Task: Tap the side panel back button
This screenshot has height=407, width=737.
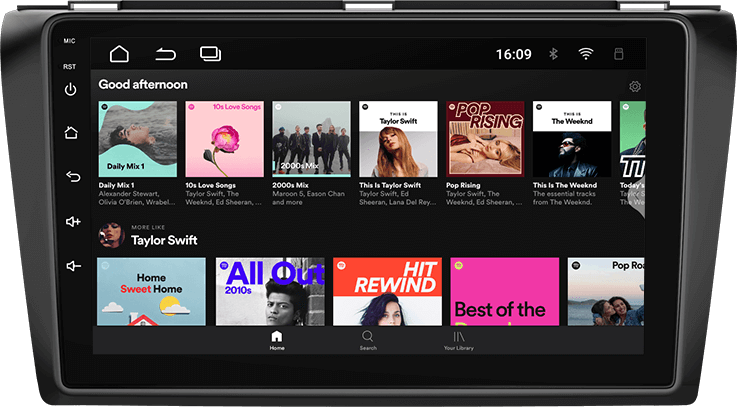Action: (73, 176)
